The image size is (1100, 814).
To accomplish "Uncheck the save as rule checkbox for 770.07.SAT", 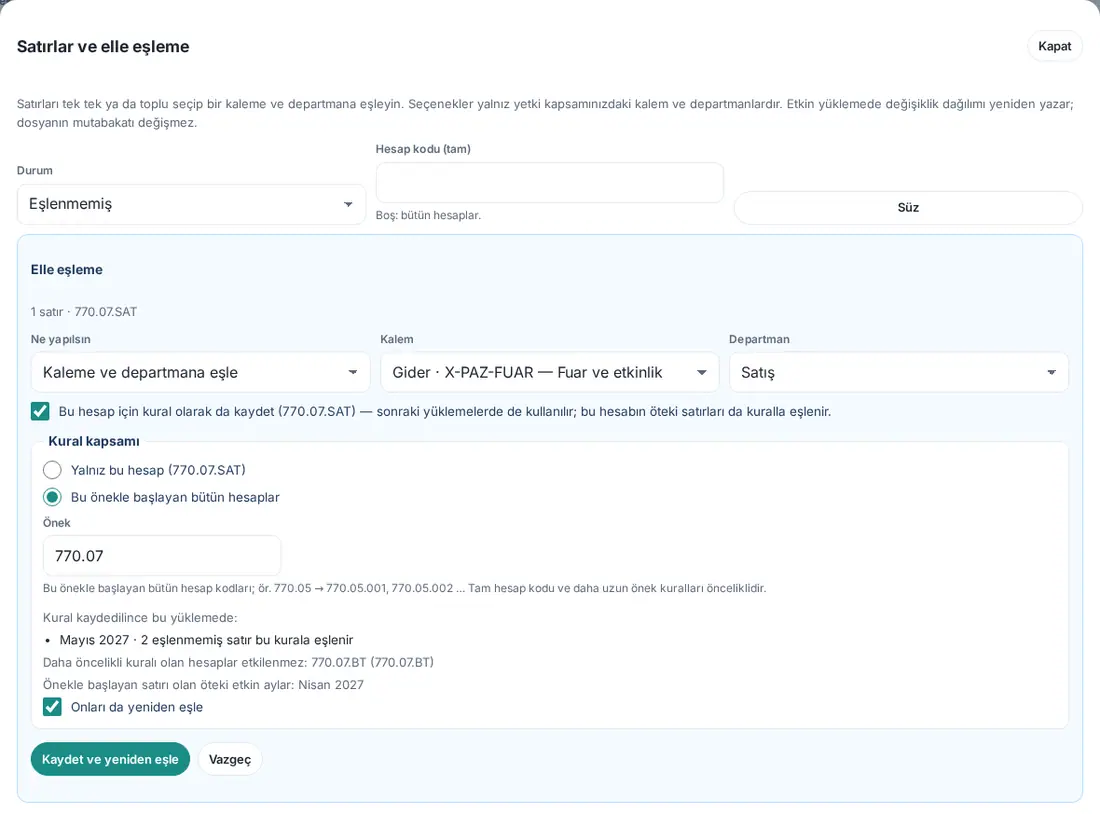I will click(x=40, y=411).
